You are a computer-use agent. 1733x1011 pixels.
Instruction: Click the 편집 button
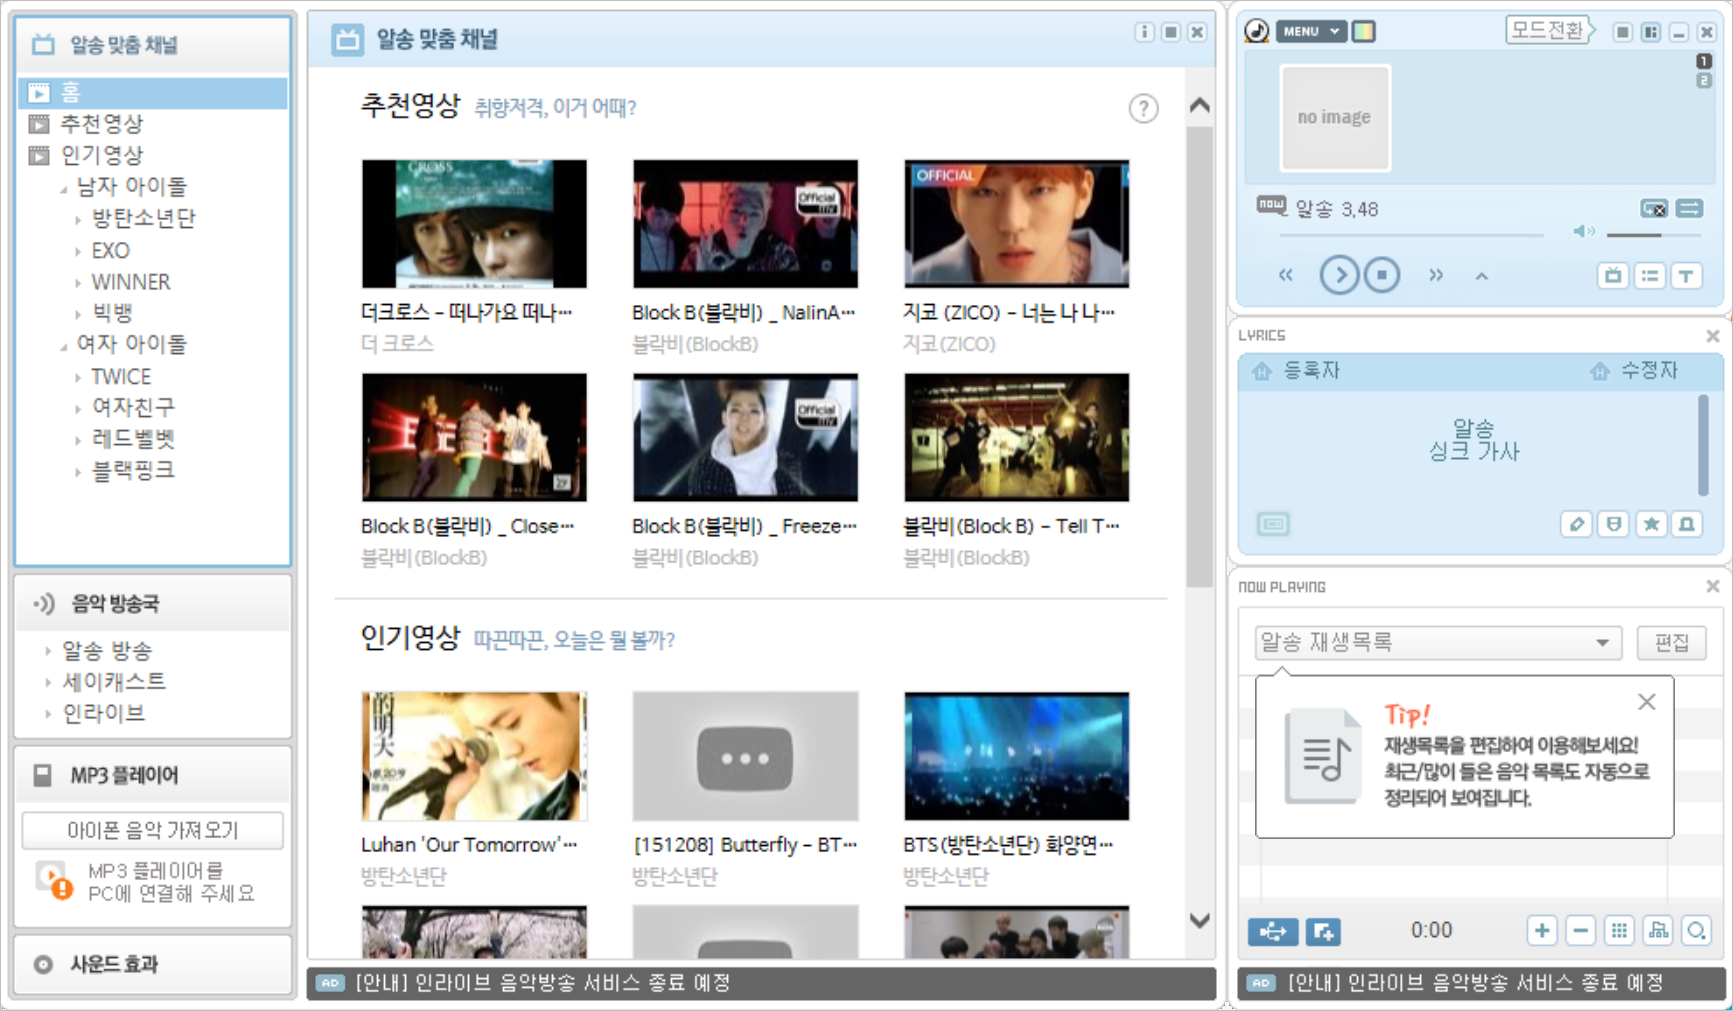point(1672,642)
